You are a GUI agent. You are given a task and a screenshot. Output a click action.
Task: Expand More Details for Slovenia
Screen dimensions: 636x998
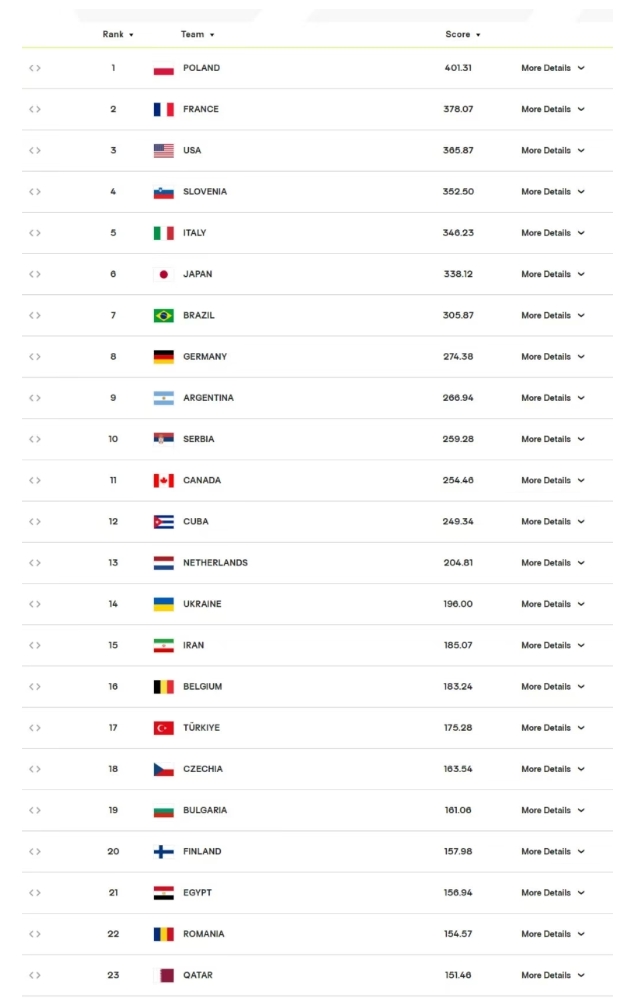[553, 192]
